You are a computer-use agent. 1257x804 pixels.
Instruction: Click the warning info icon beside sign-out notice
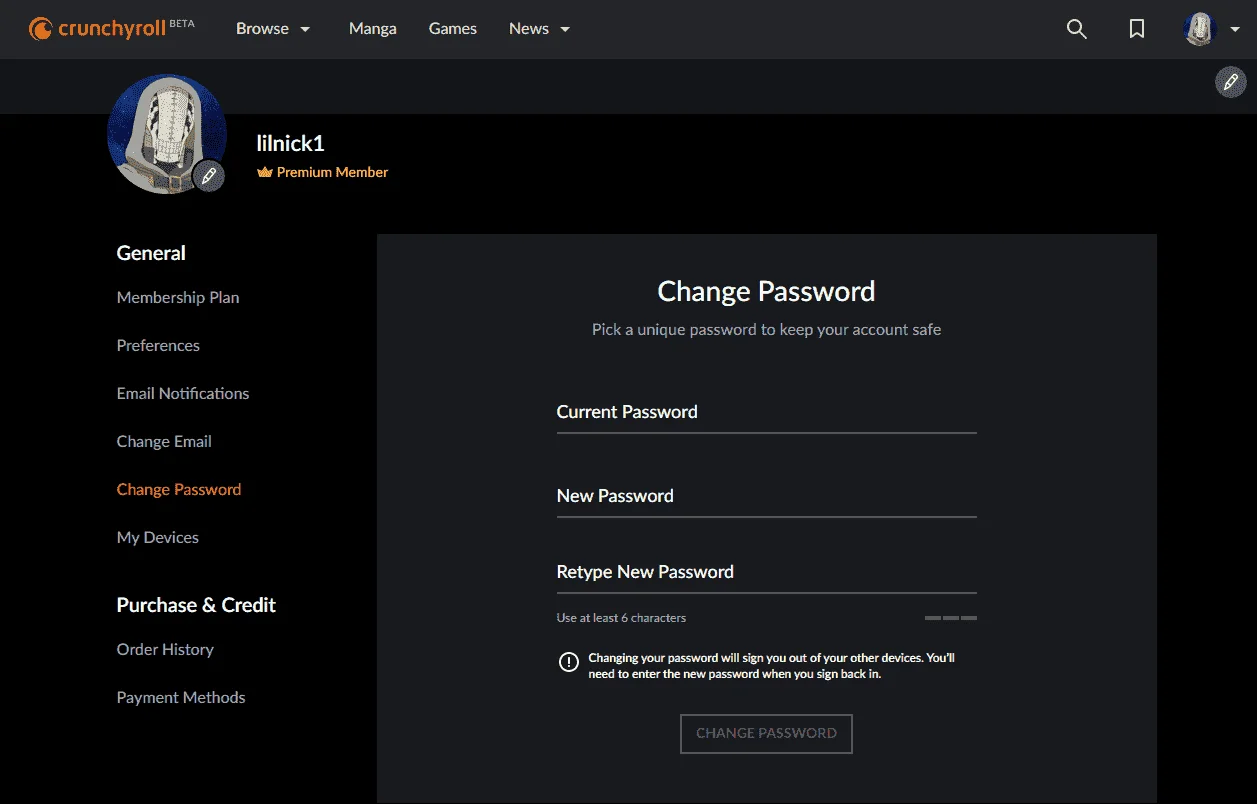click(x=569, y=662)
